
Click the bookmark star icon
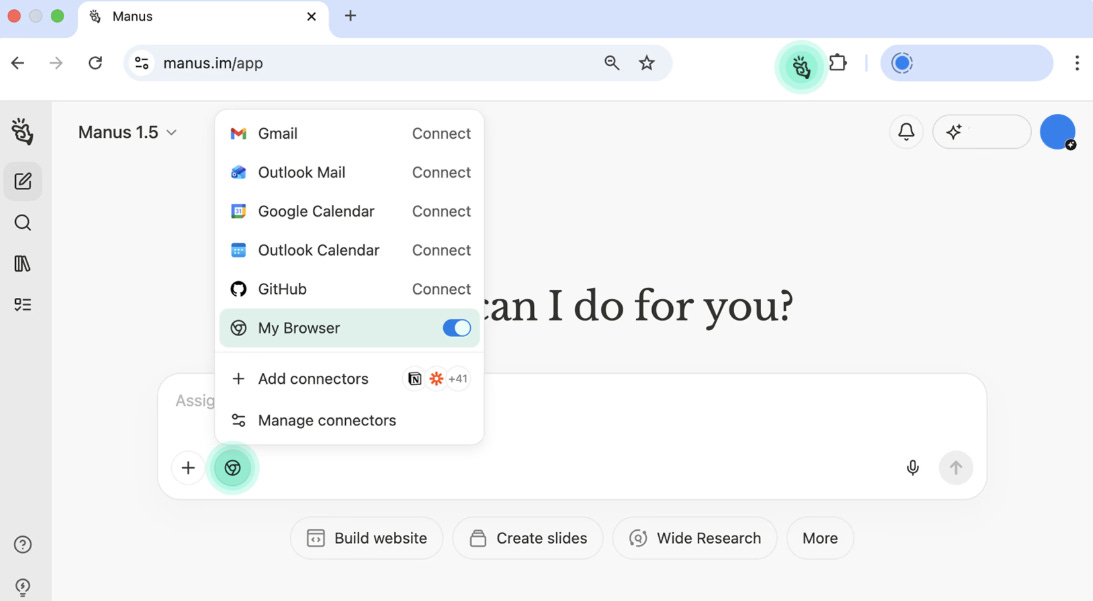tap(647, 63)
